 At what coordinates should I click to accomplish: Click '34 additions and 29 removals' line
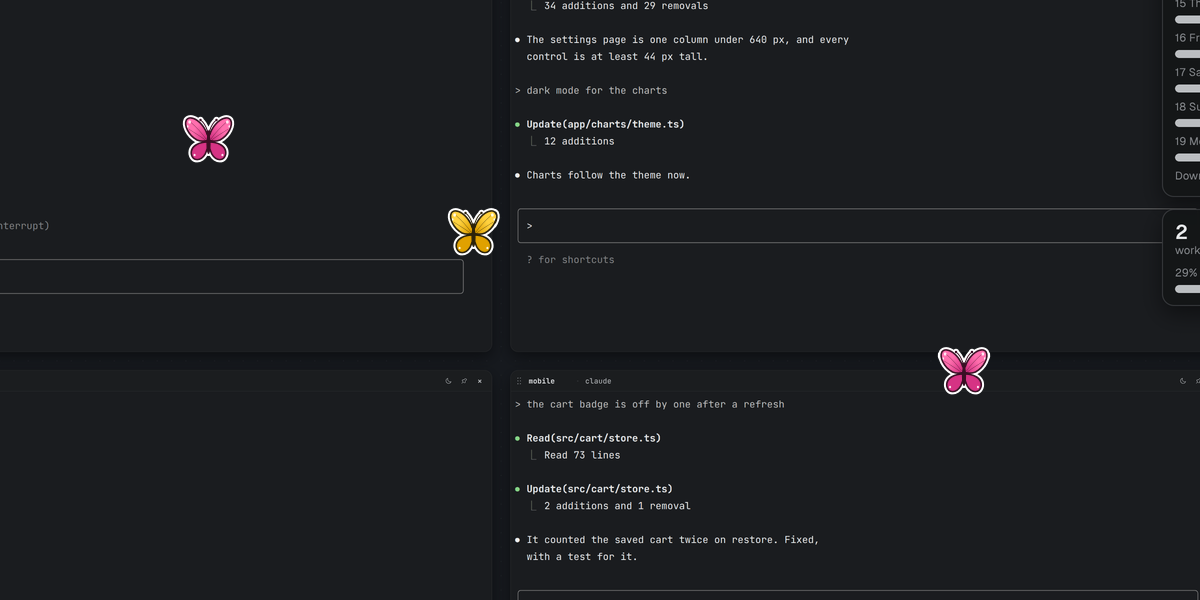[626, 6]
